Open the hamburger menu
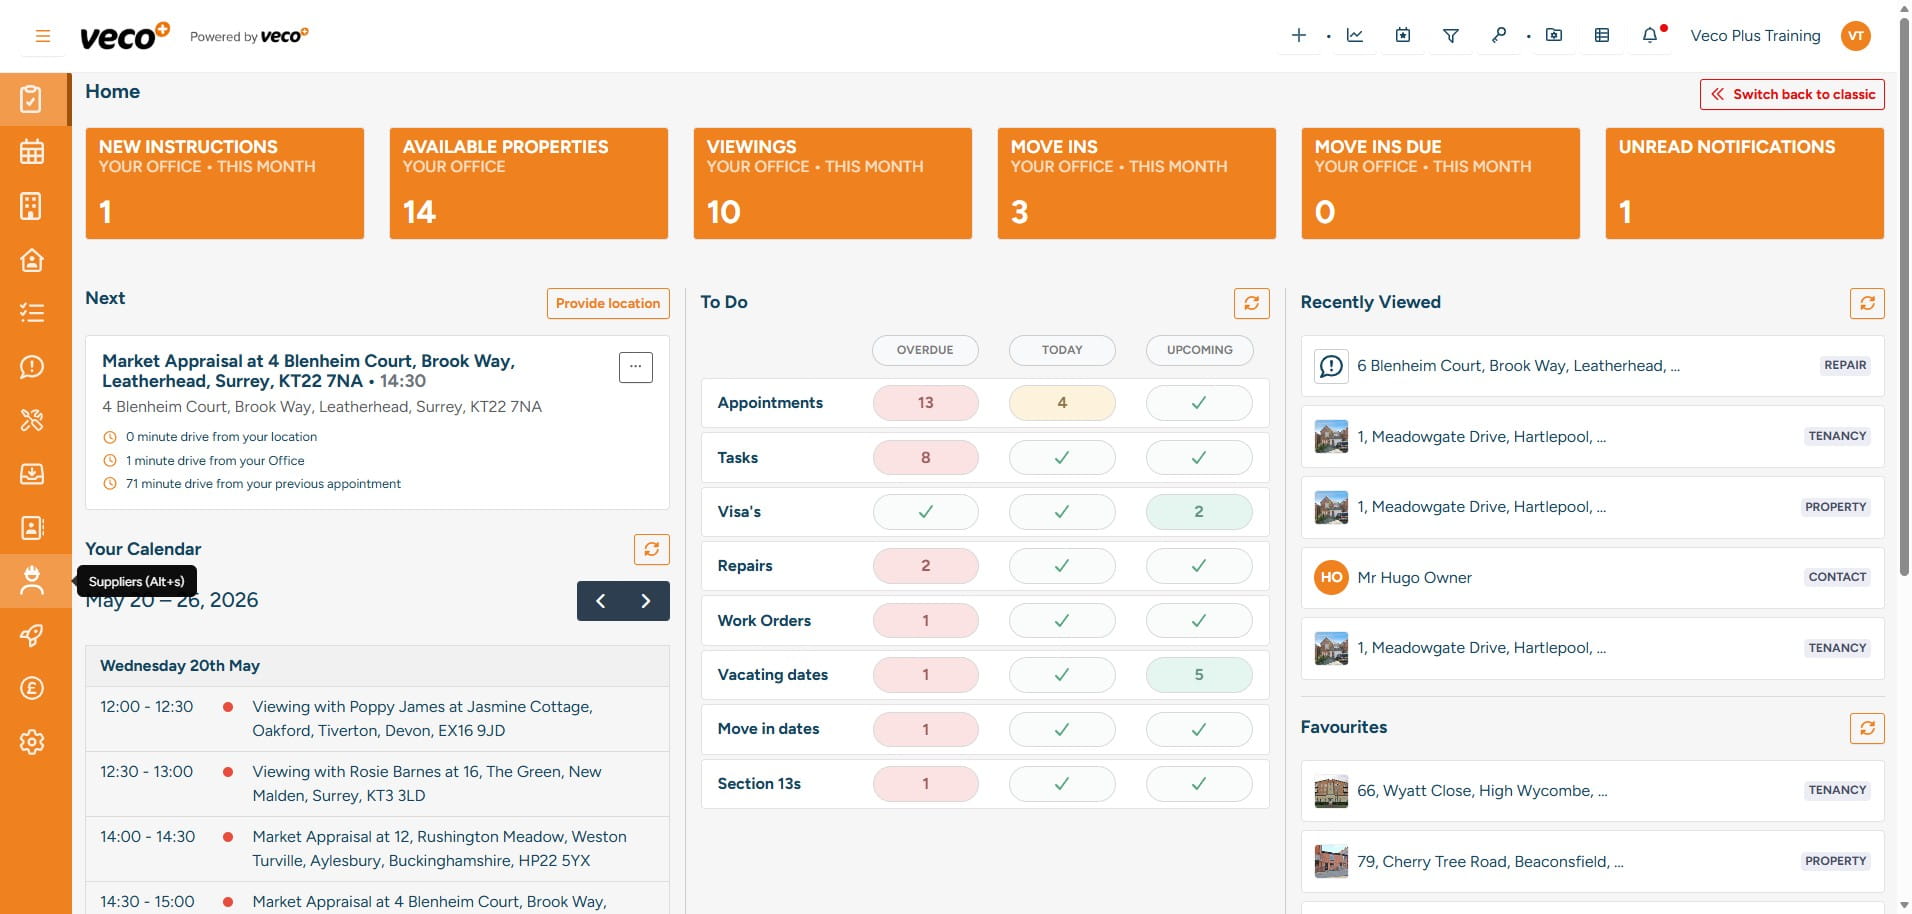 [42, 36]
